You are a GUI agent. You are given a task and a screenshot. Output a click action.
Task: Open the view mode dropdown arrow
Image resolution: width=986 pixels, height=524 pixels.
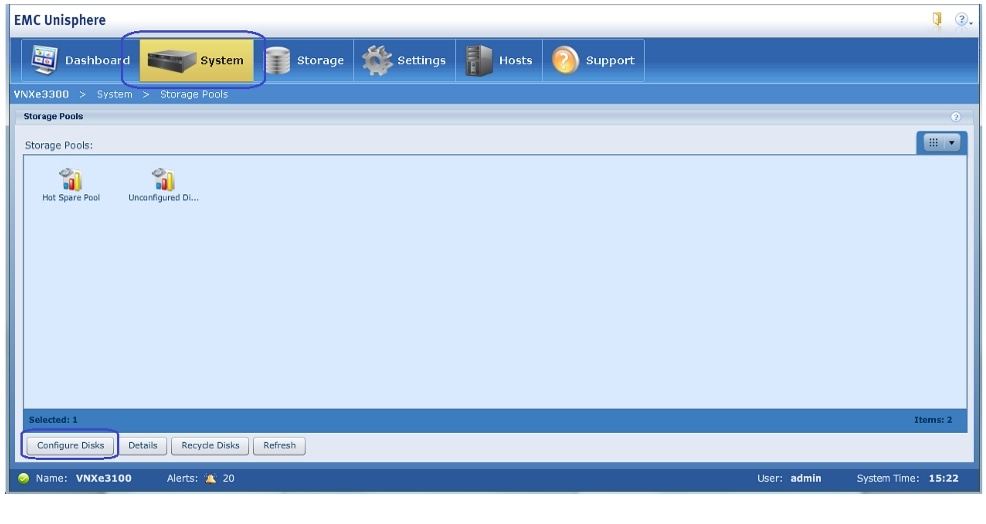(x=951, y=143)
